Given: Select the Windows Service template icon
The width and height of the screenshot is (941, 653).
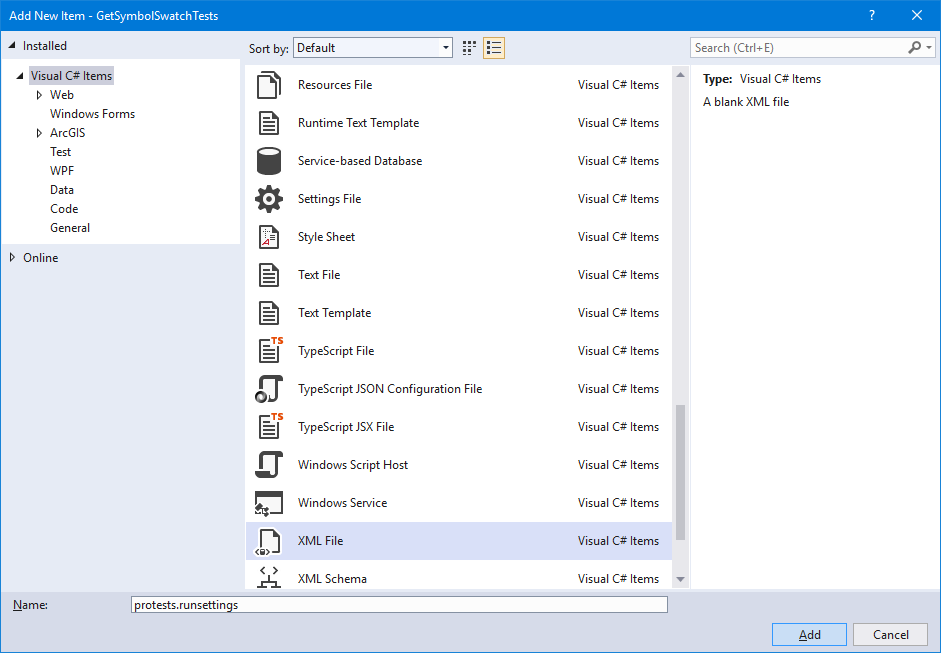Looking at the screenshot, I should pyautogui.click(x=268, y=502).
